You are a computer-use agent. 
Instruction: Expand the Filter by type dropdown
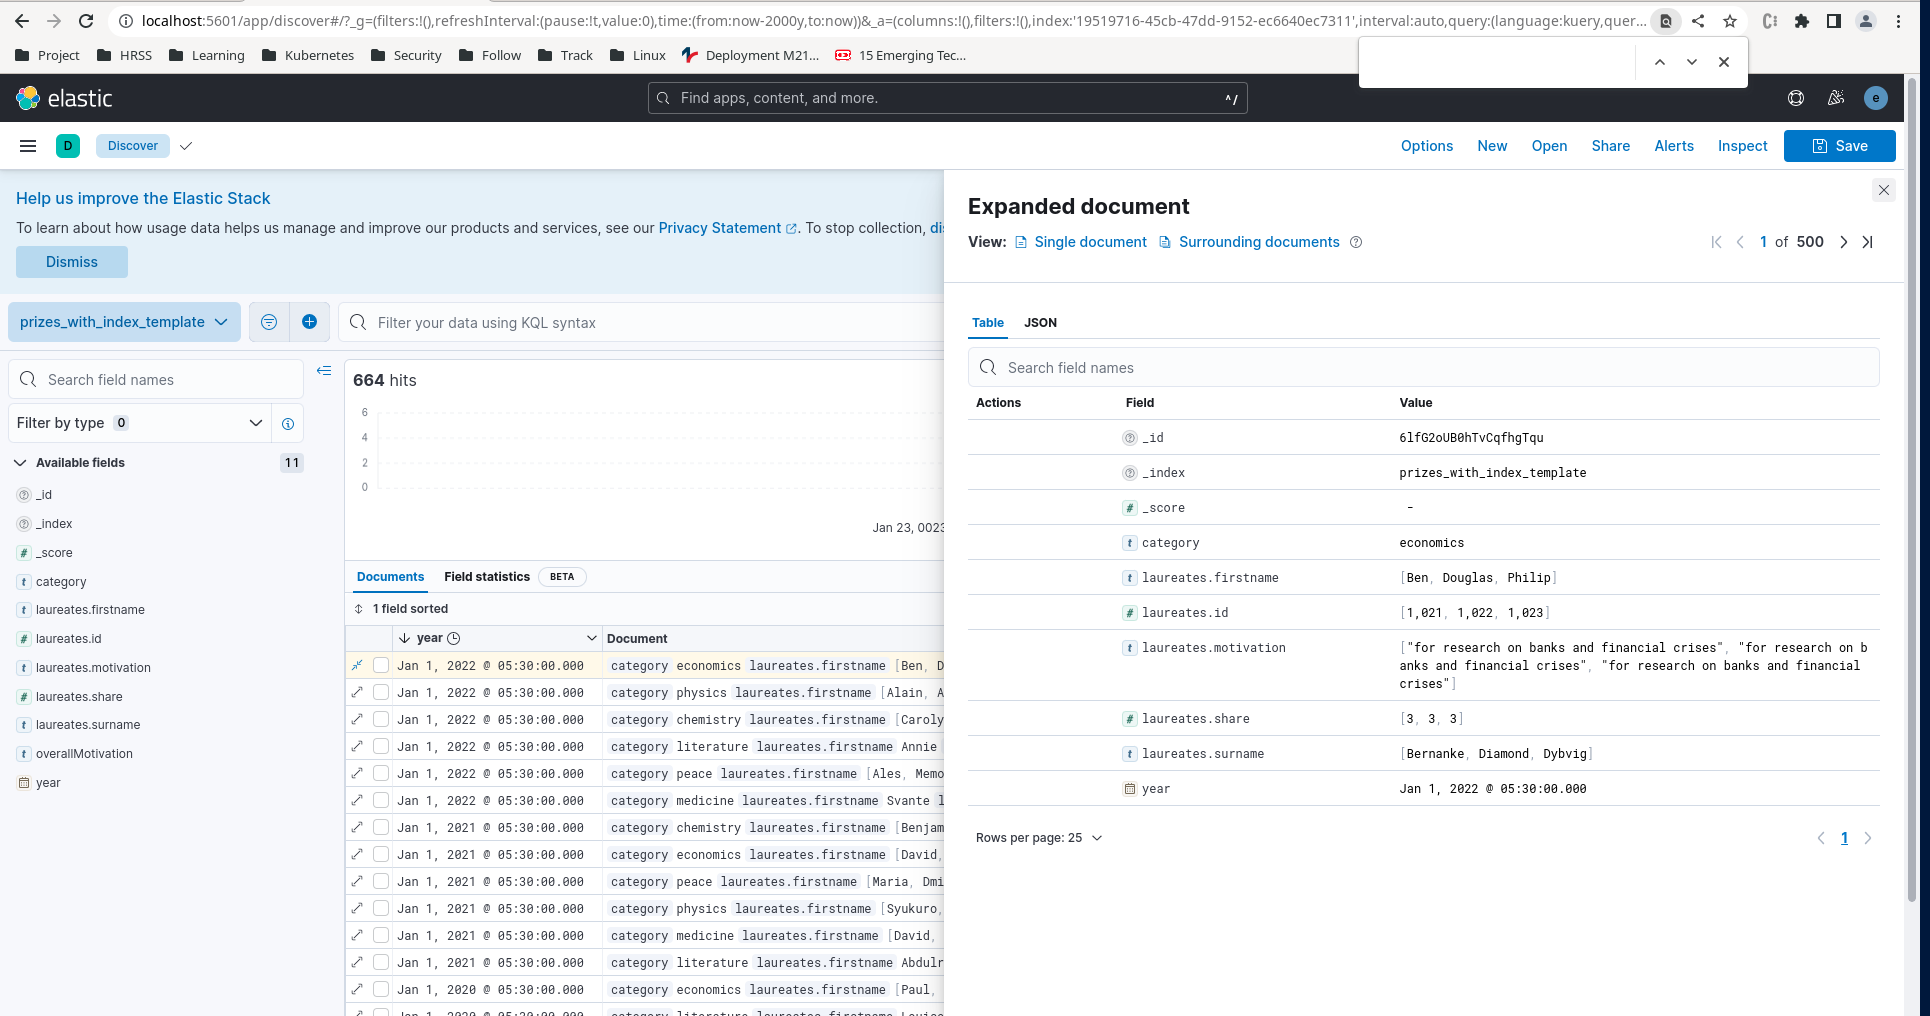(x=140, y=423)
